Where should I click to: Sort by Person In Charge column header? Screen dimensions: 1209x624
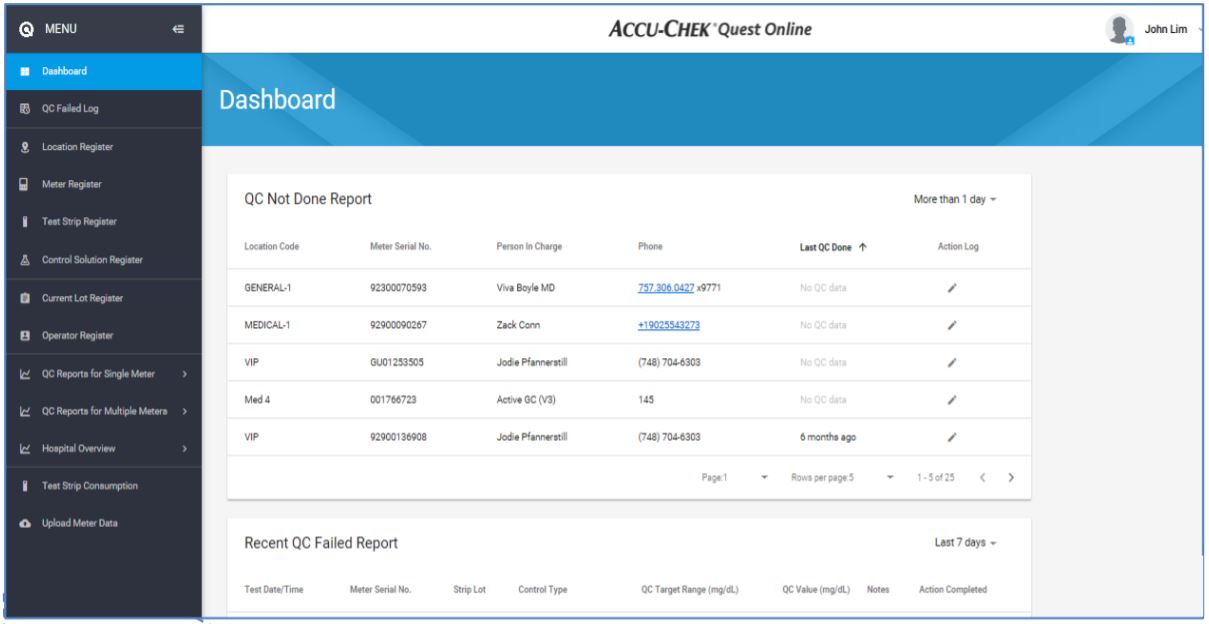pyautogui.click(x=529, y=246)
